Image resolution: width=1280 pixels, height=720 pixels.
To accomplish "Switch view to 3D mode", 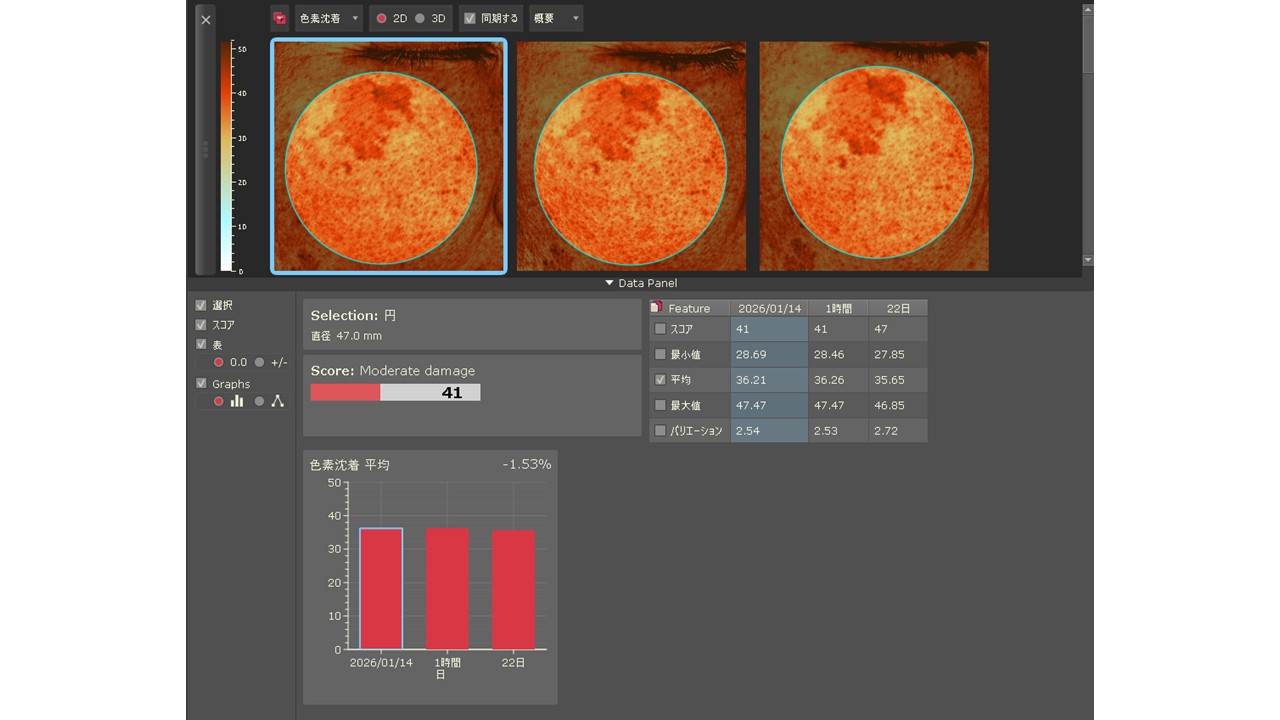I will tap(420, 19).
